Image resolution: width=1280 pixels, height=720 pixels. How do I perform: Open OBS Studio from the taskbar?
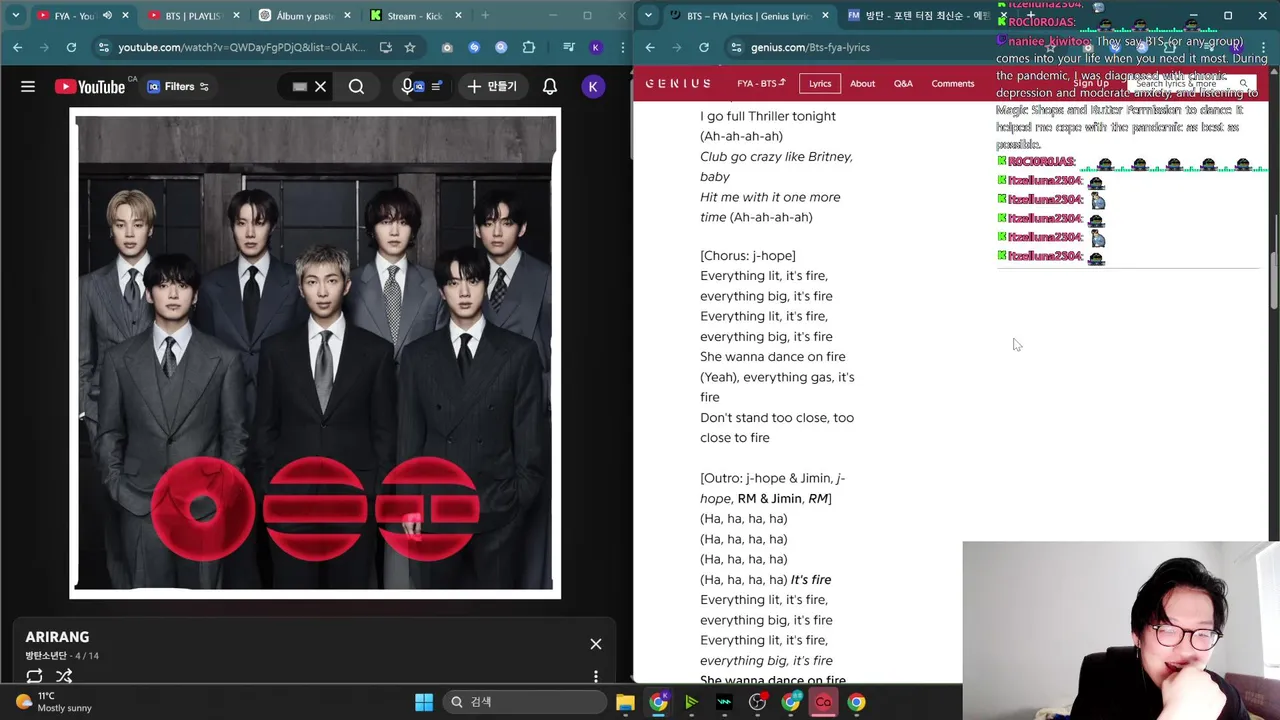(757, 702)
